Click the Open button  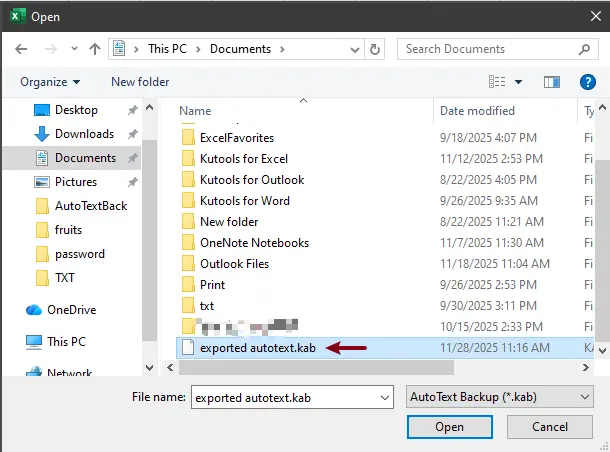[x=449, y=427]
